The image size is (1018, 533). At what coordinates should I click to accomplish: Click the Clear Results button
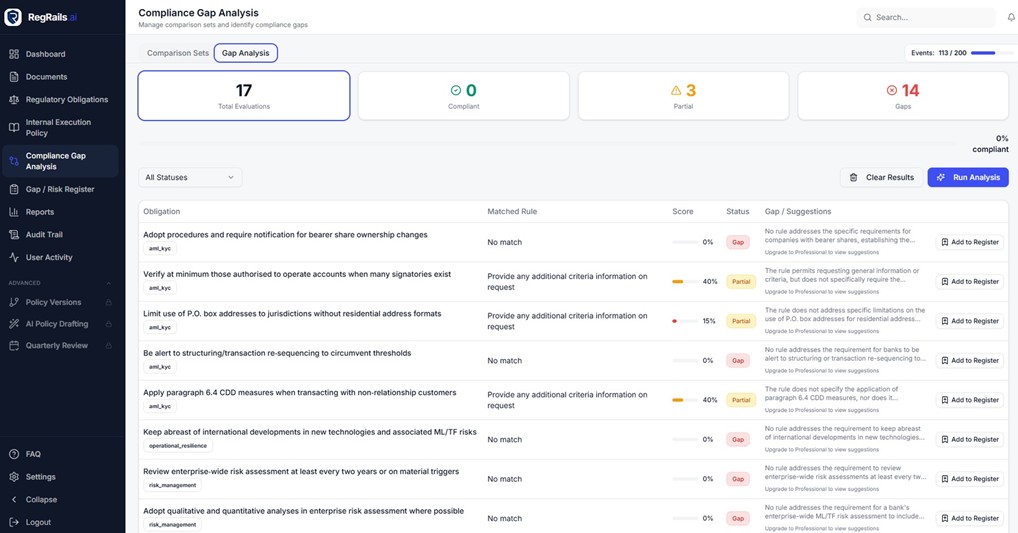click(881, 177)
